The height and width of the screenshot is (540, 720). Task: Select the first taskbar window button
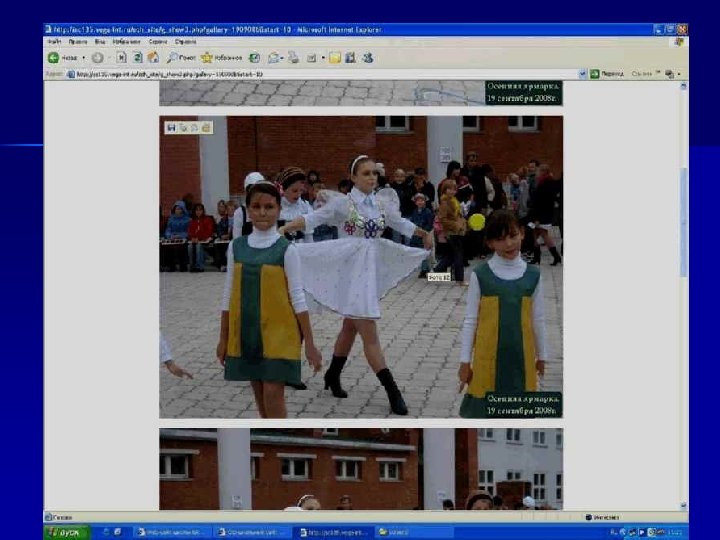(x=172, y=533)
